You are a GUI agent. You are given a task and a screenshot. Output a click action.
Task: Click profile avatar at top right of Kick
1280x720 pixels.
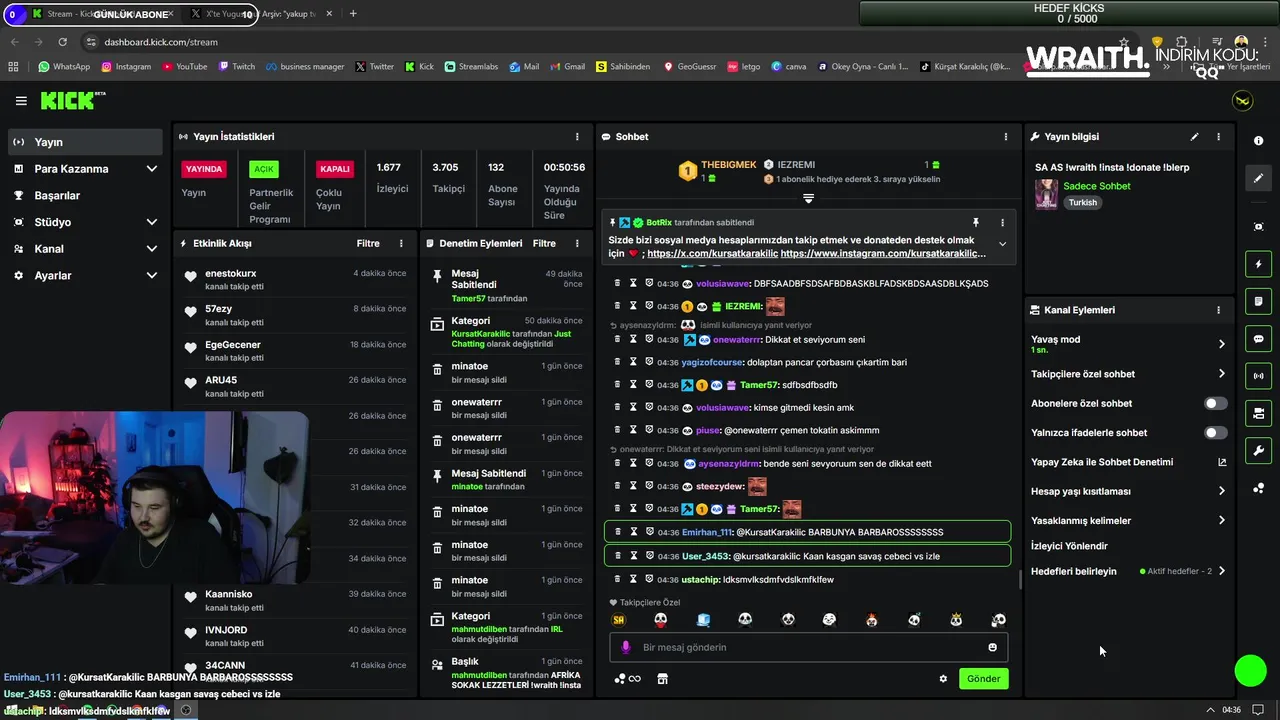pyautogui.click(x=1242, y=101)
